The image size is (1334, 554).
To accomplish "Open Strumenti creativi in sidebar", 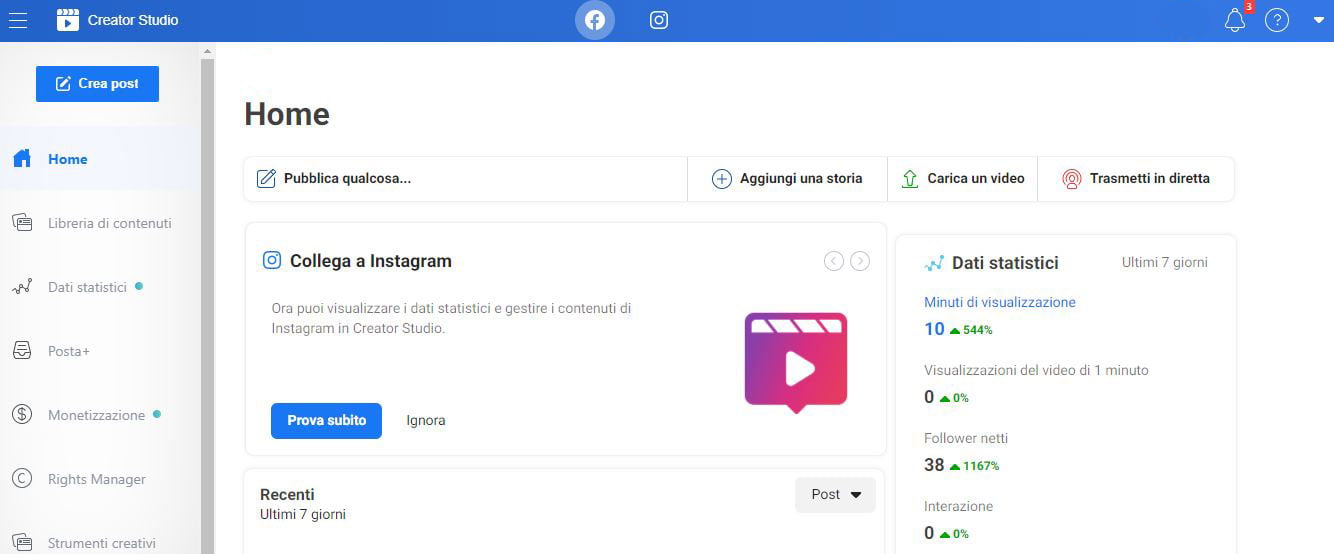I will click(102, 543).
